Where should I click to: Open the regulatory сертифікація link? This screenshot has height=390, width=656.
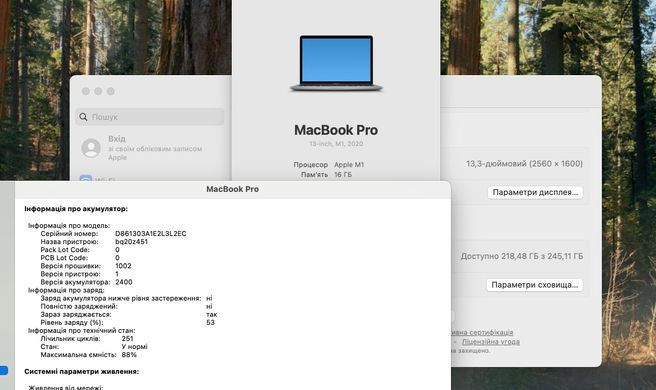click(482, 332)
